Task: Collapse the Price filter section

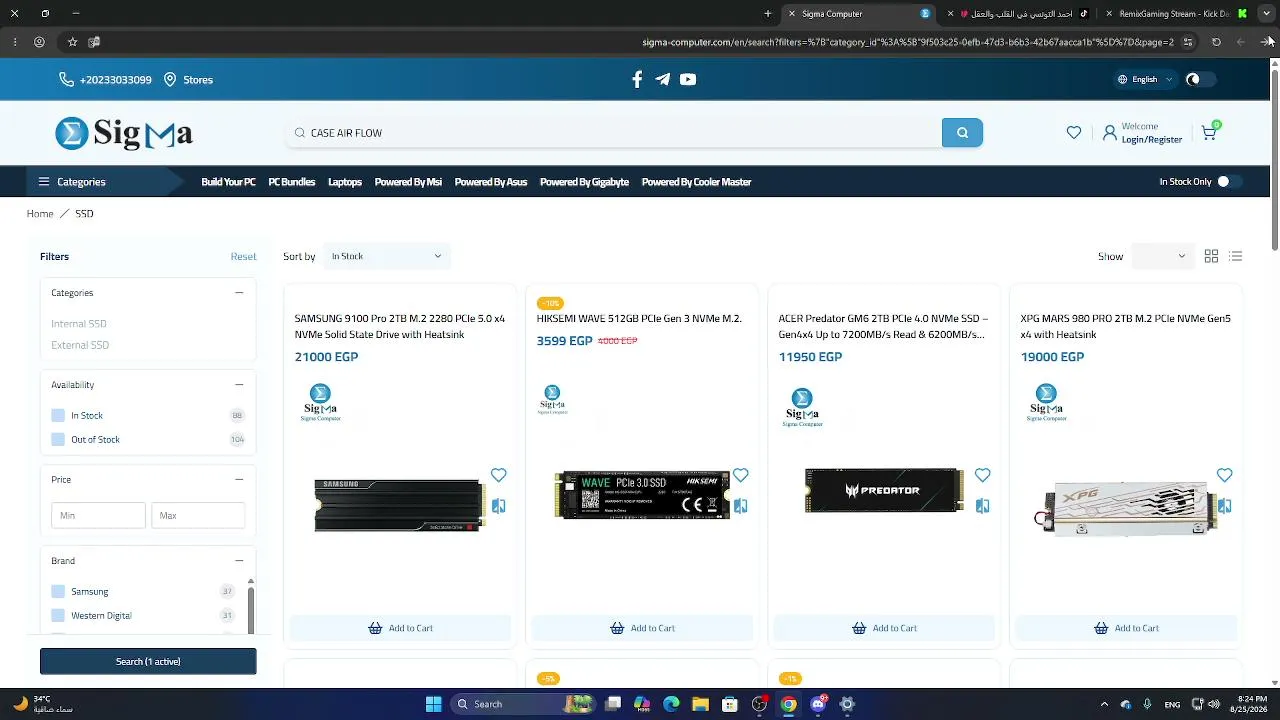Action: point(239,480)
